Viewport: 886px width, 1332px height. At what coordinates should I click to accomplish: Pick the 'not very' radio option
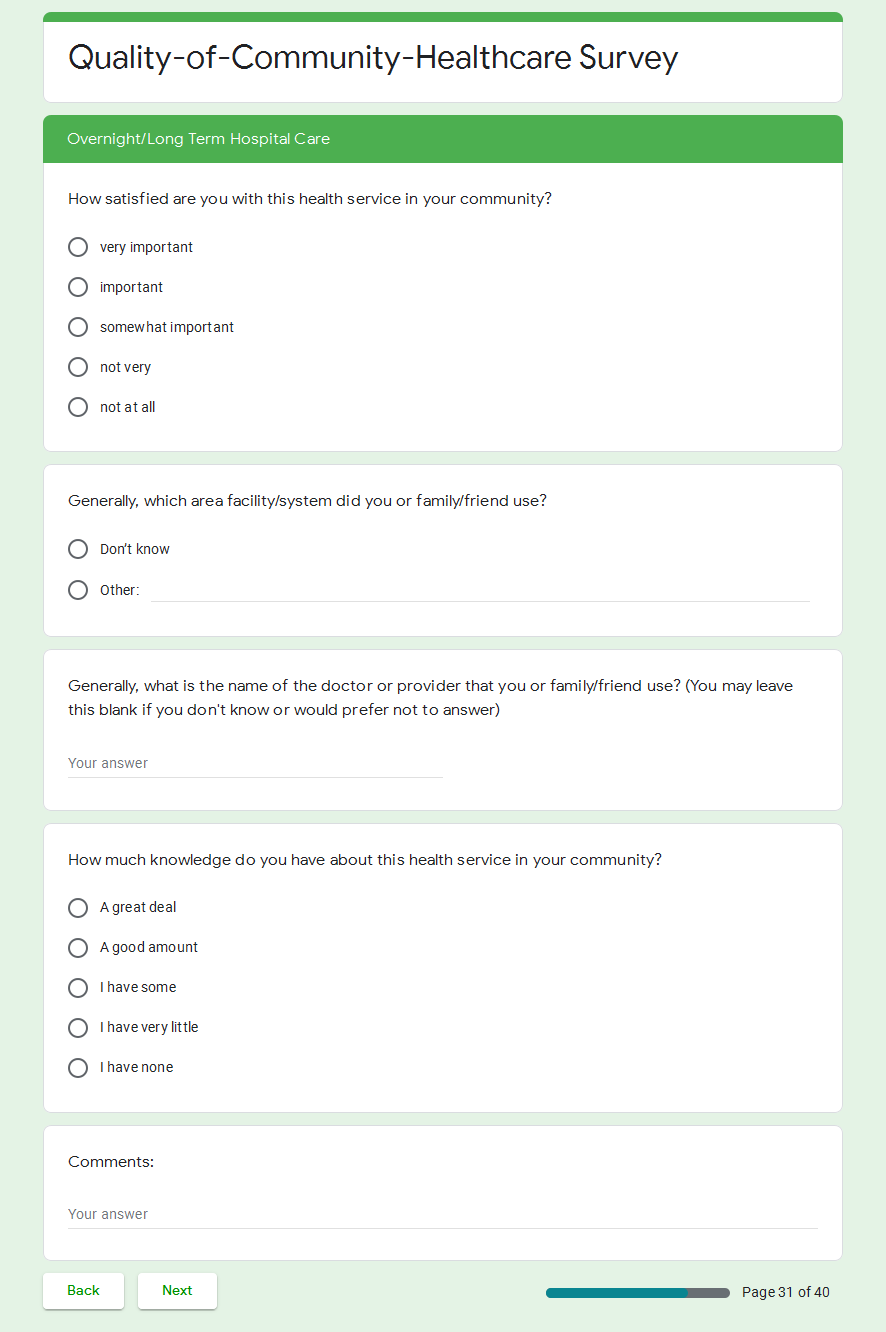coord(78,367)
